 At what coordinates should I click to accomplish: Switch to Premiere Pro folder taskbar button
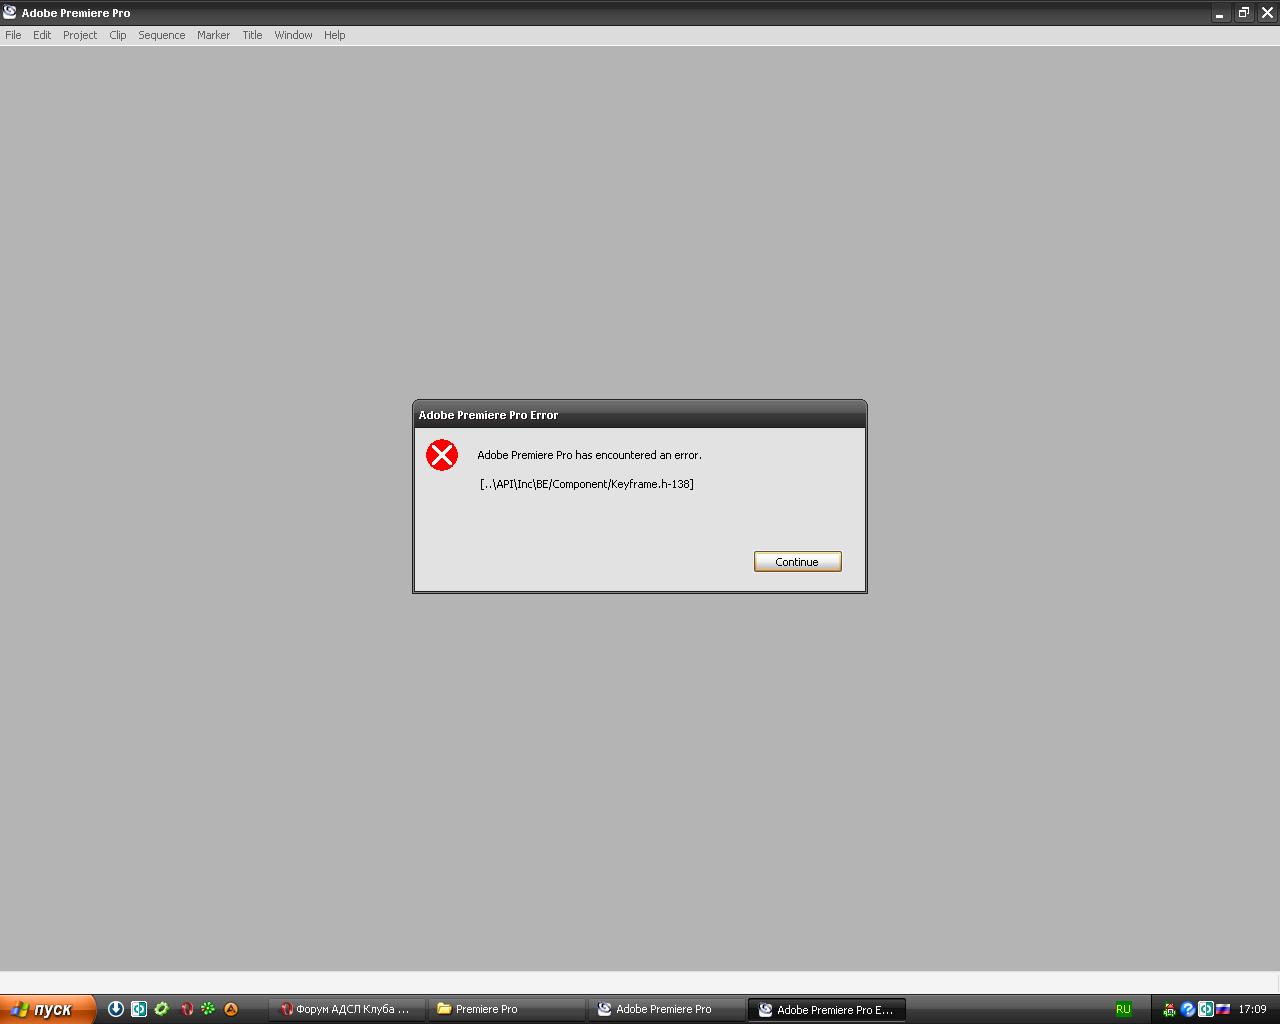(x=507, y=1009)
